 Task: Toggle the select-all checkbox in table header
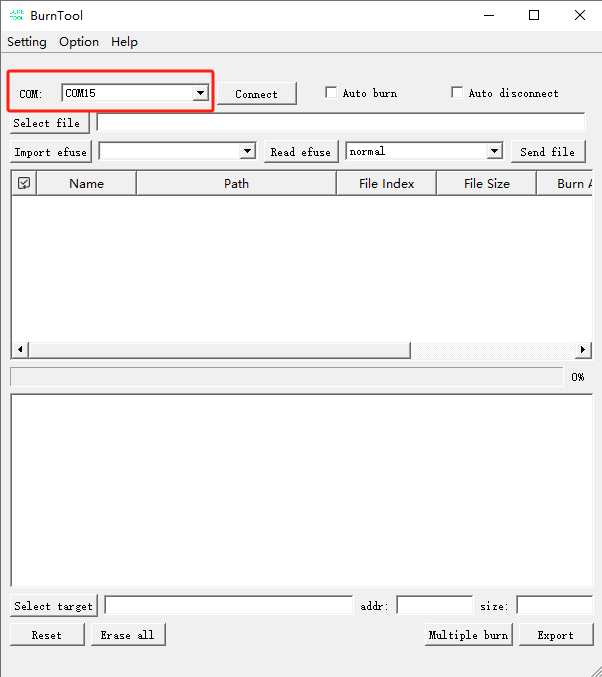click(x=24, y=183)
